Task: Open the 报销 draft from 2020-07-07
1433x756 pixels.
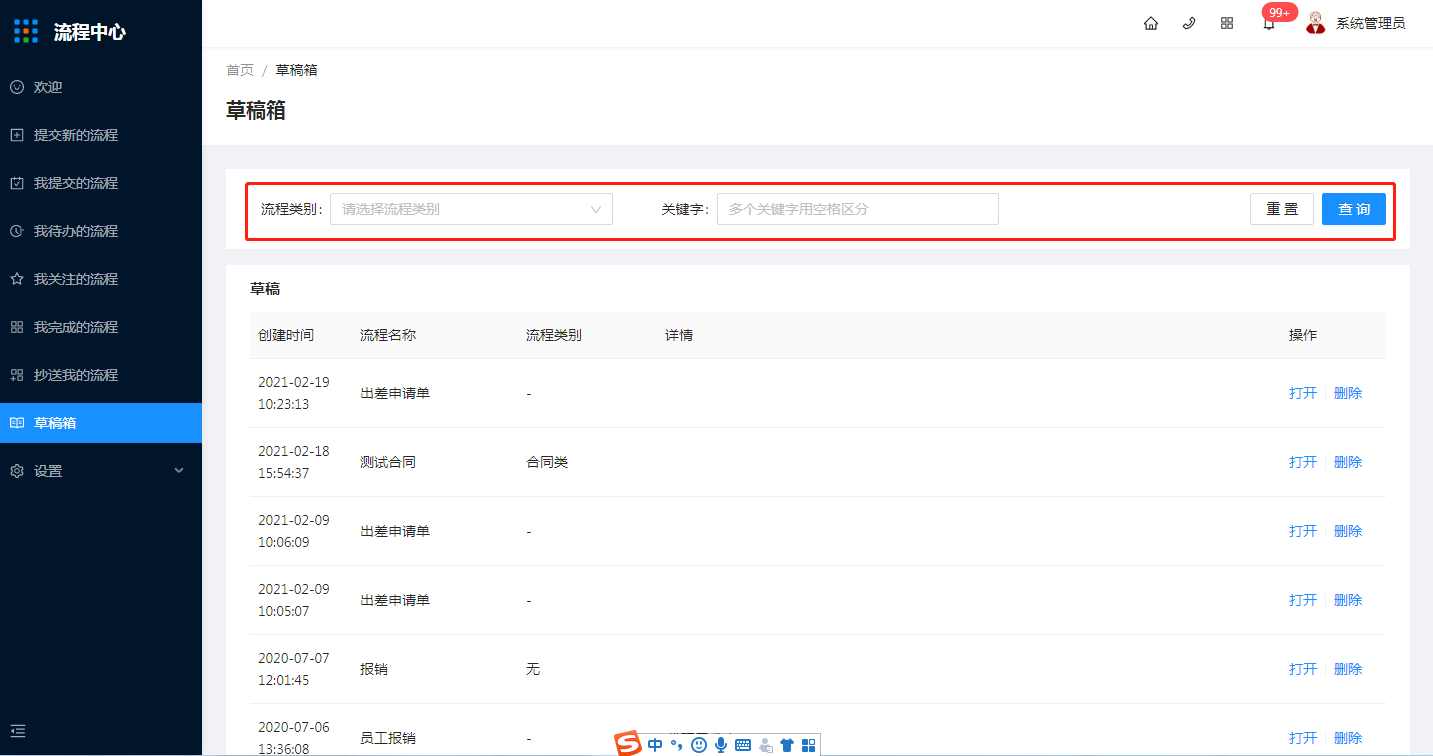Action: coord(1303,669)
